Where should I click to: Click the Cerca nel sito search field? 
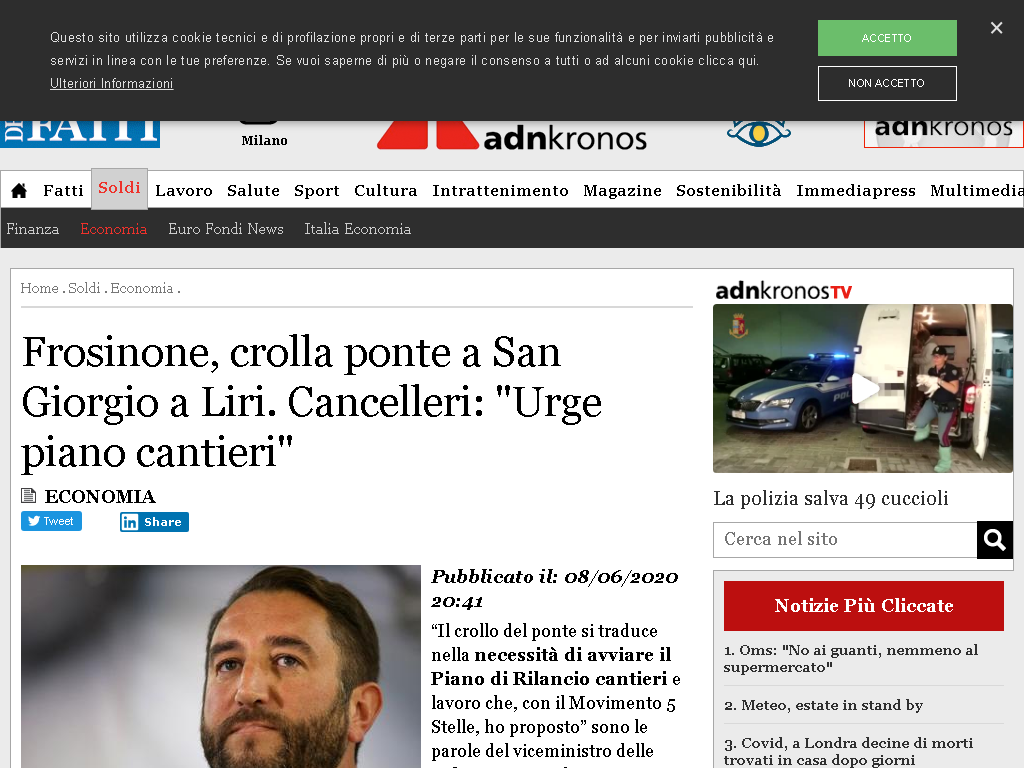845,540
